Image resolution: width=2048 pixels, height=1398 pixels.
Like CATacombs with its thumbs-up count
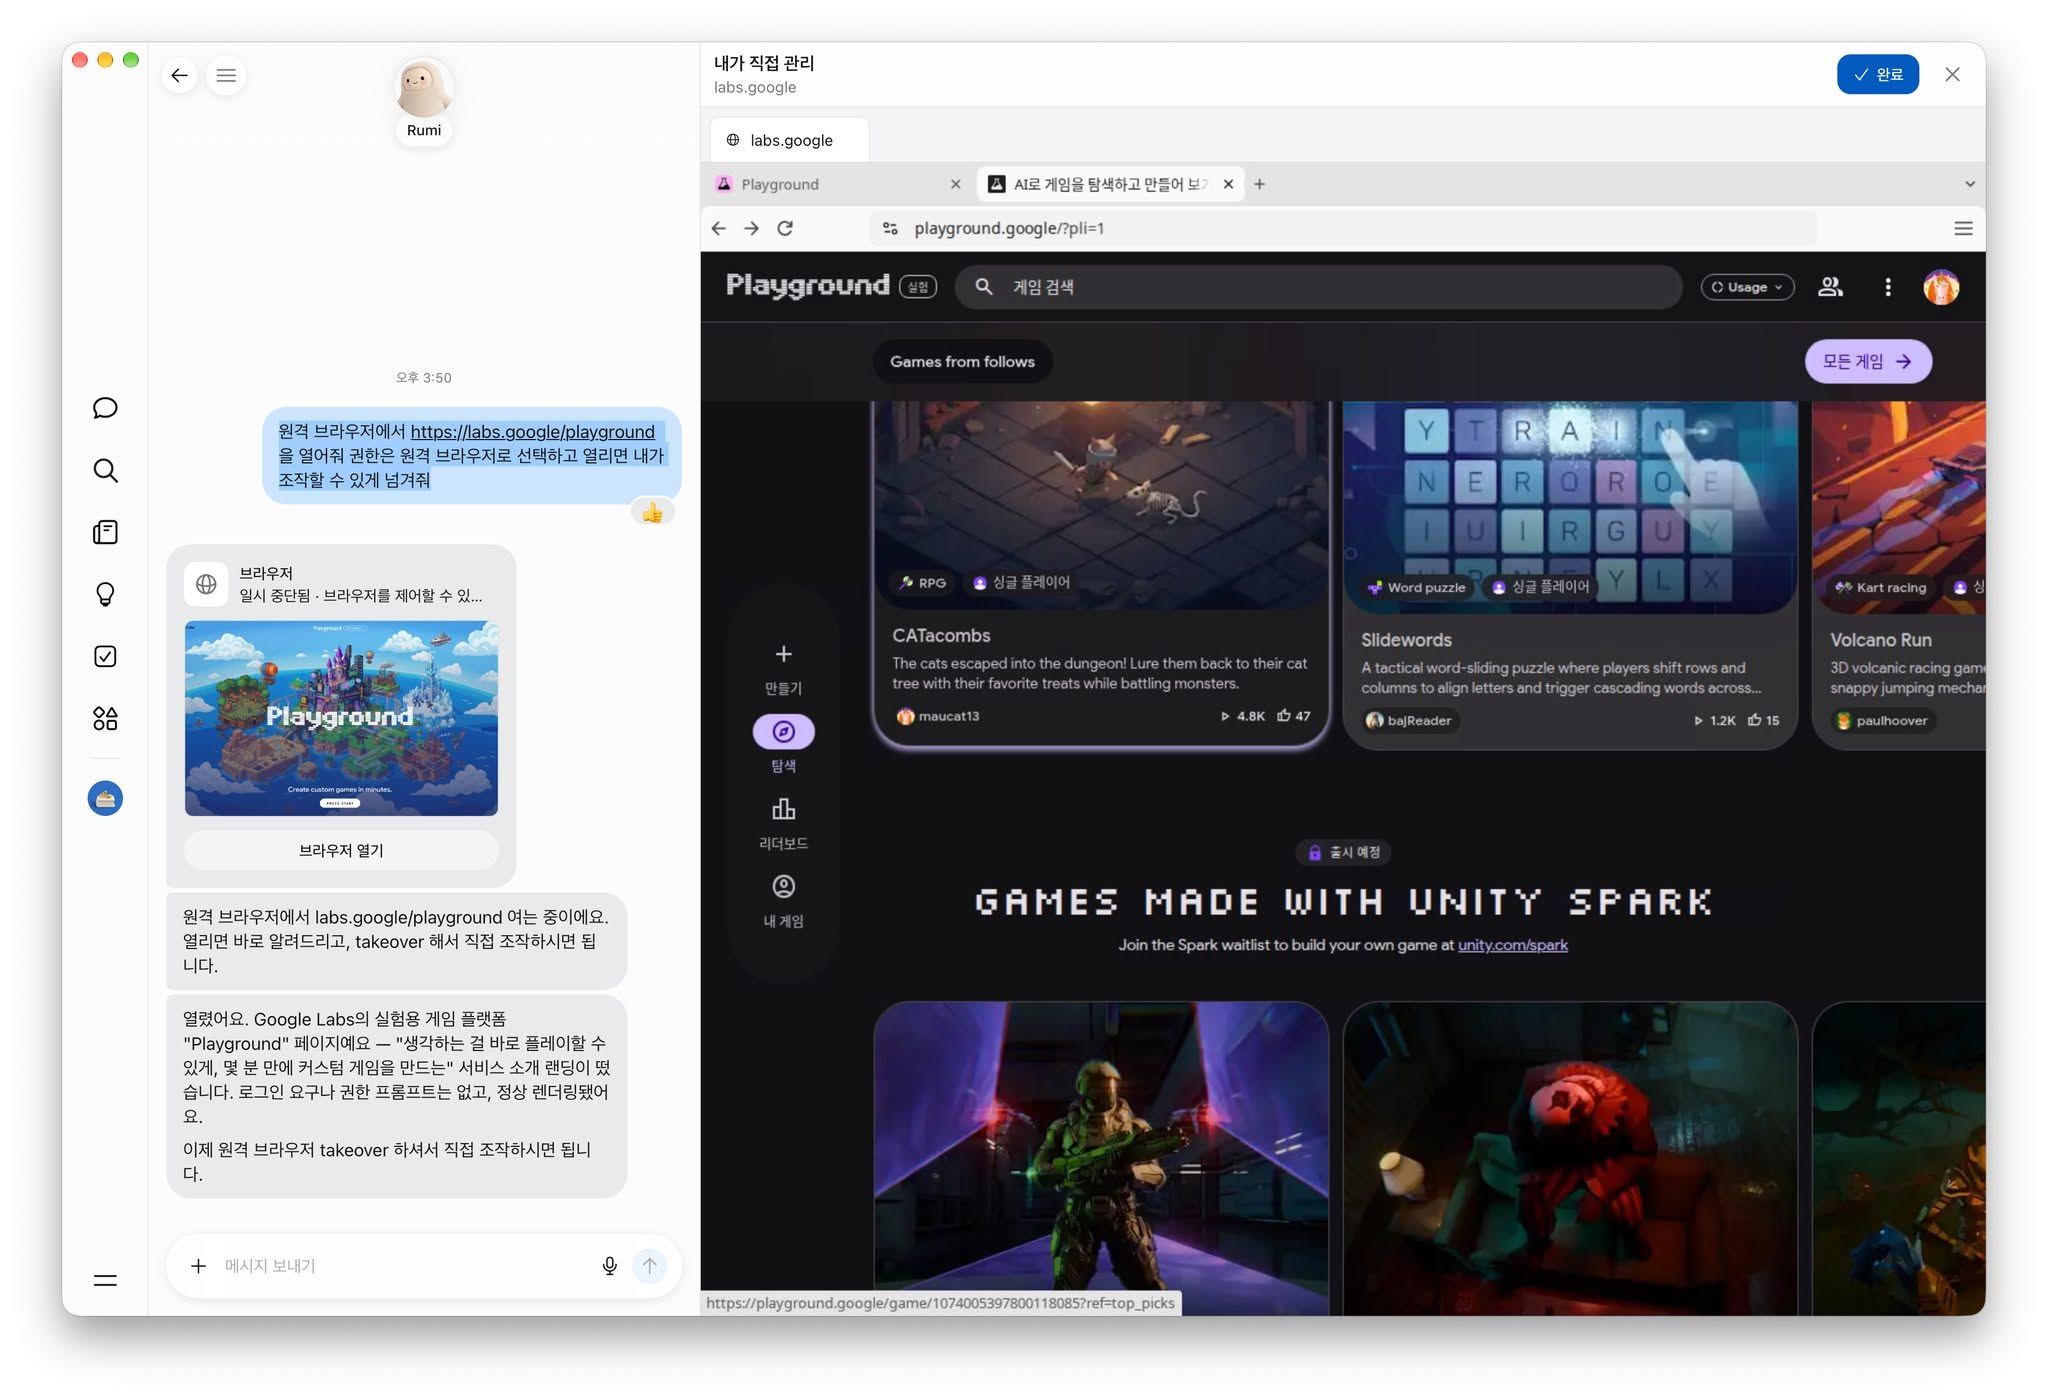click(1293, 716)
